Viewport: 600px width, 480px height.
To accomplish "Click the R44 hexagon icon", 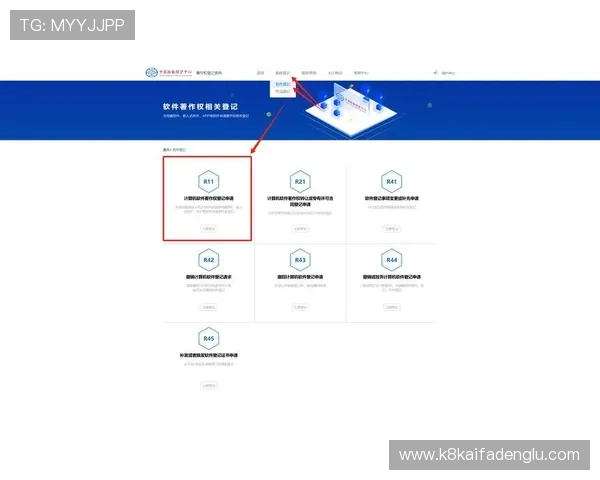I will coord(392,259).
